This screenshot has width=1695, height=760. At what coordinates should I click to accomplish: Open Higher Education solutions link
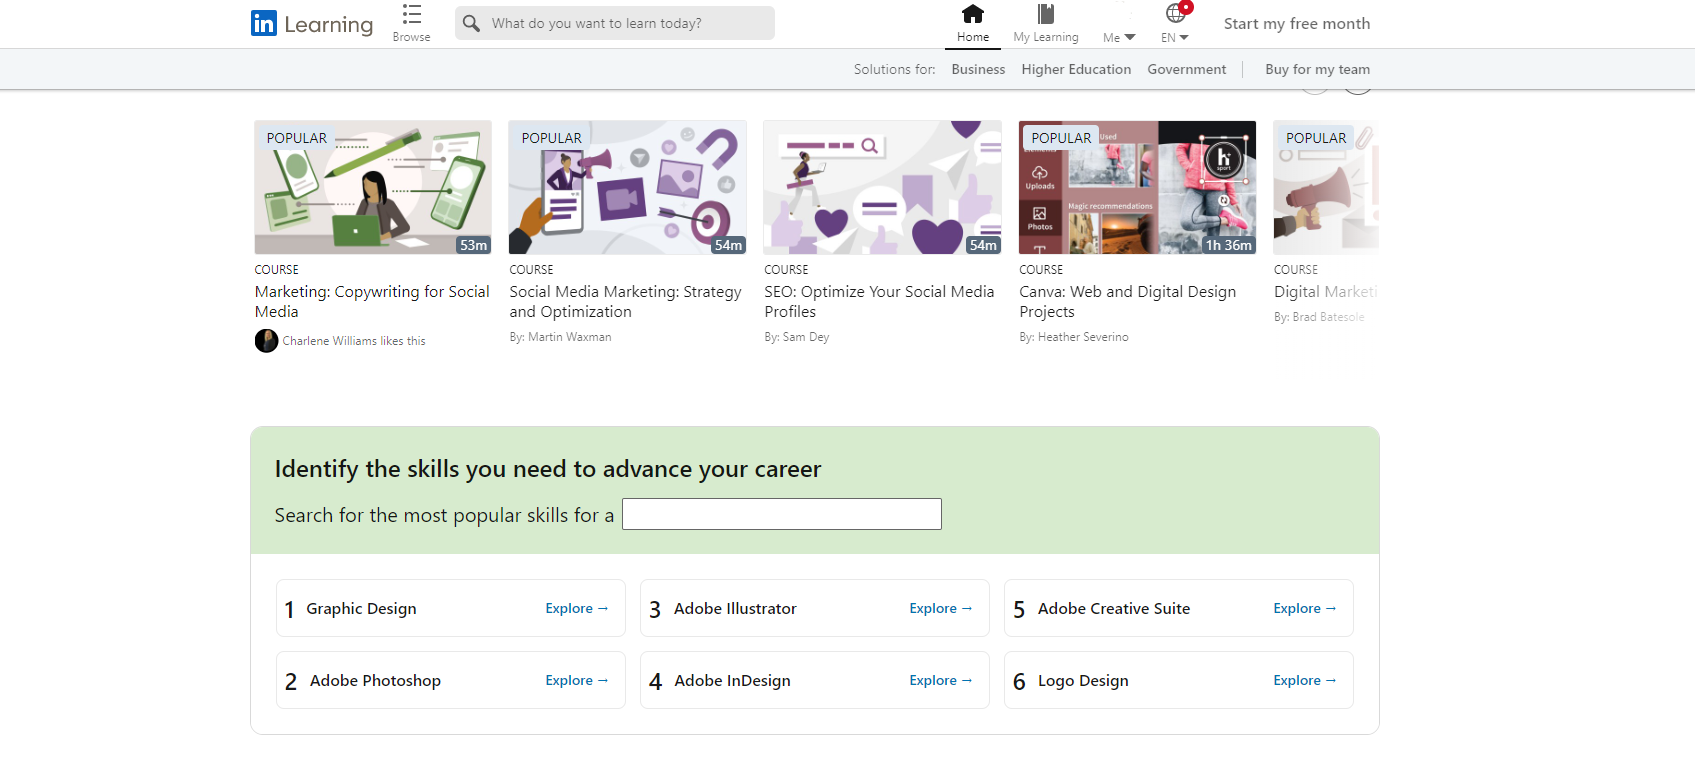[x=1076, y=69]
